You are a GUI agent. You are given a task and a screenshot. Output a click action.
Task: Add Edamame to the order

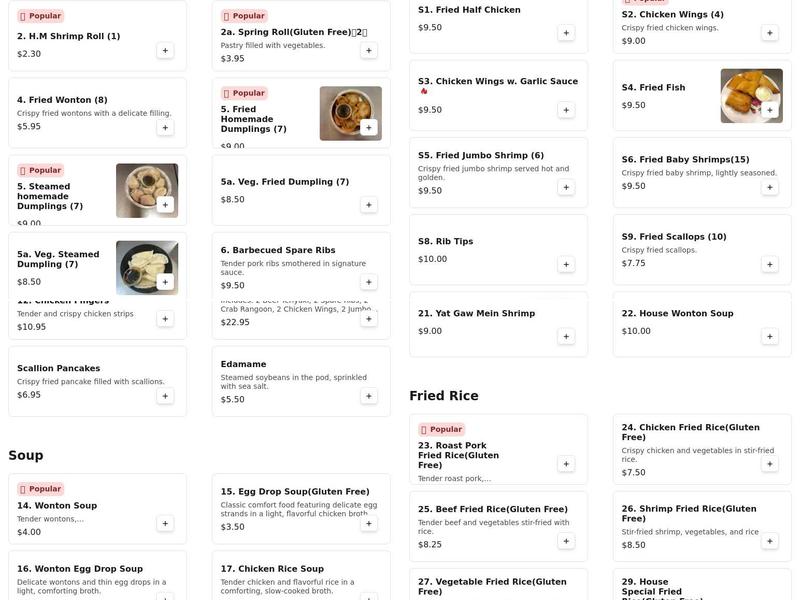coord(369,396)
